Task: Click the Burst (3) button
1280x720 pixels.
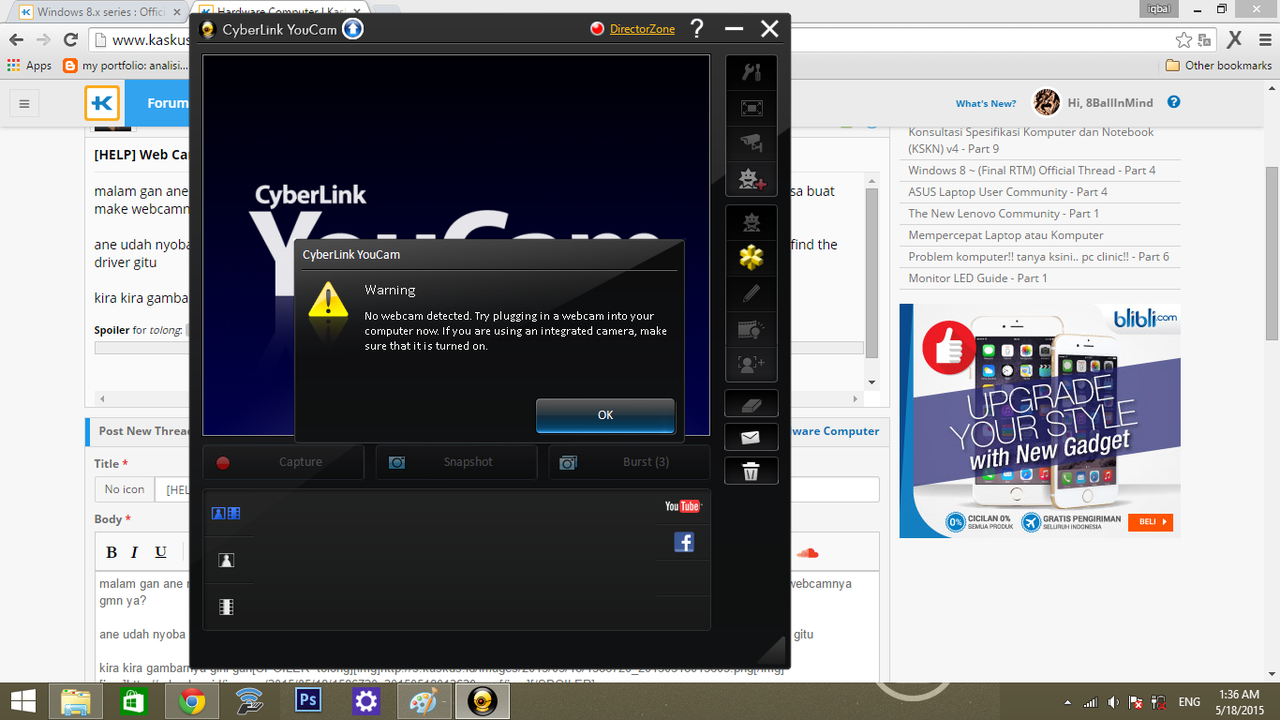Action: point(629,462)
